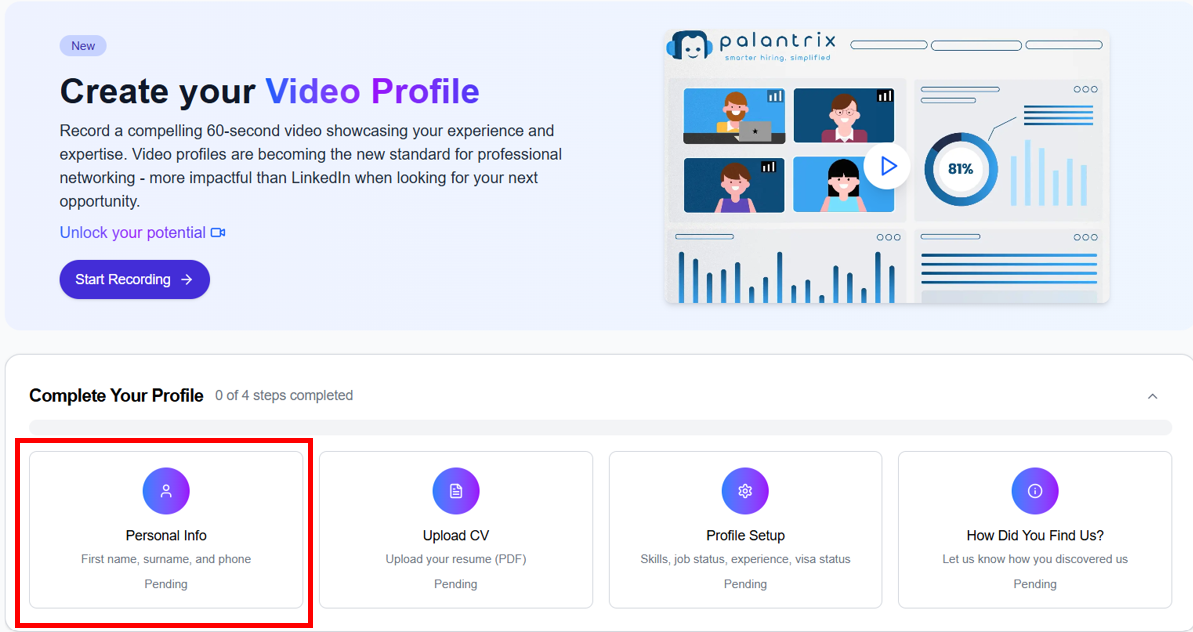Click the Start Recording button
1193x632 pixels.
coord(134,279)
